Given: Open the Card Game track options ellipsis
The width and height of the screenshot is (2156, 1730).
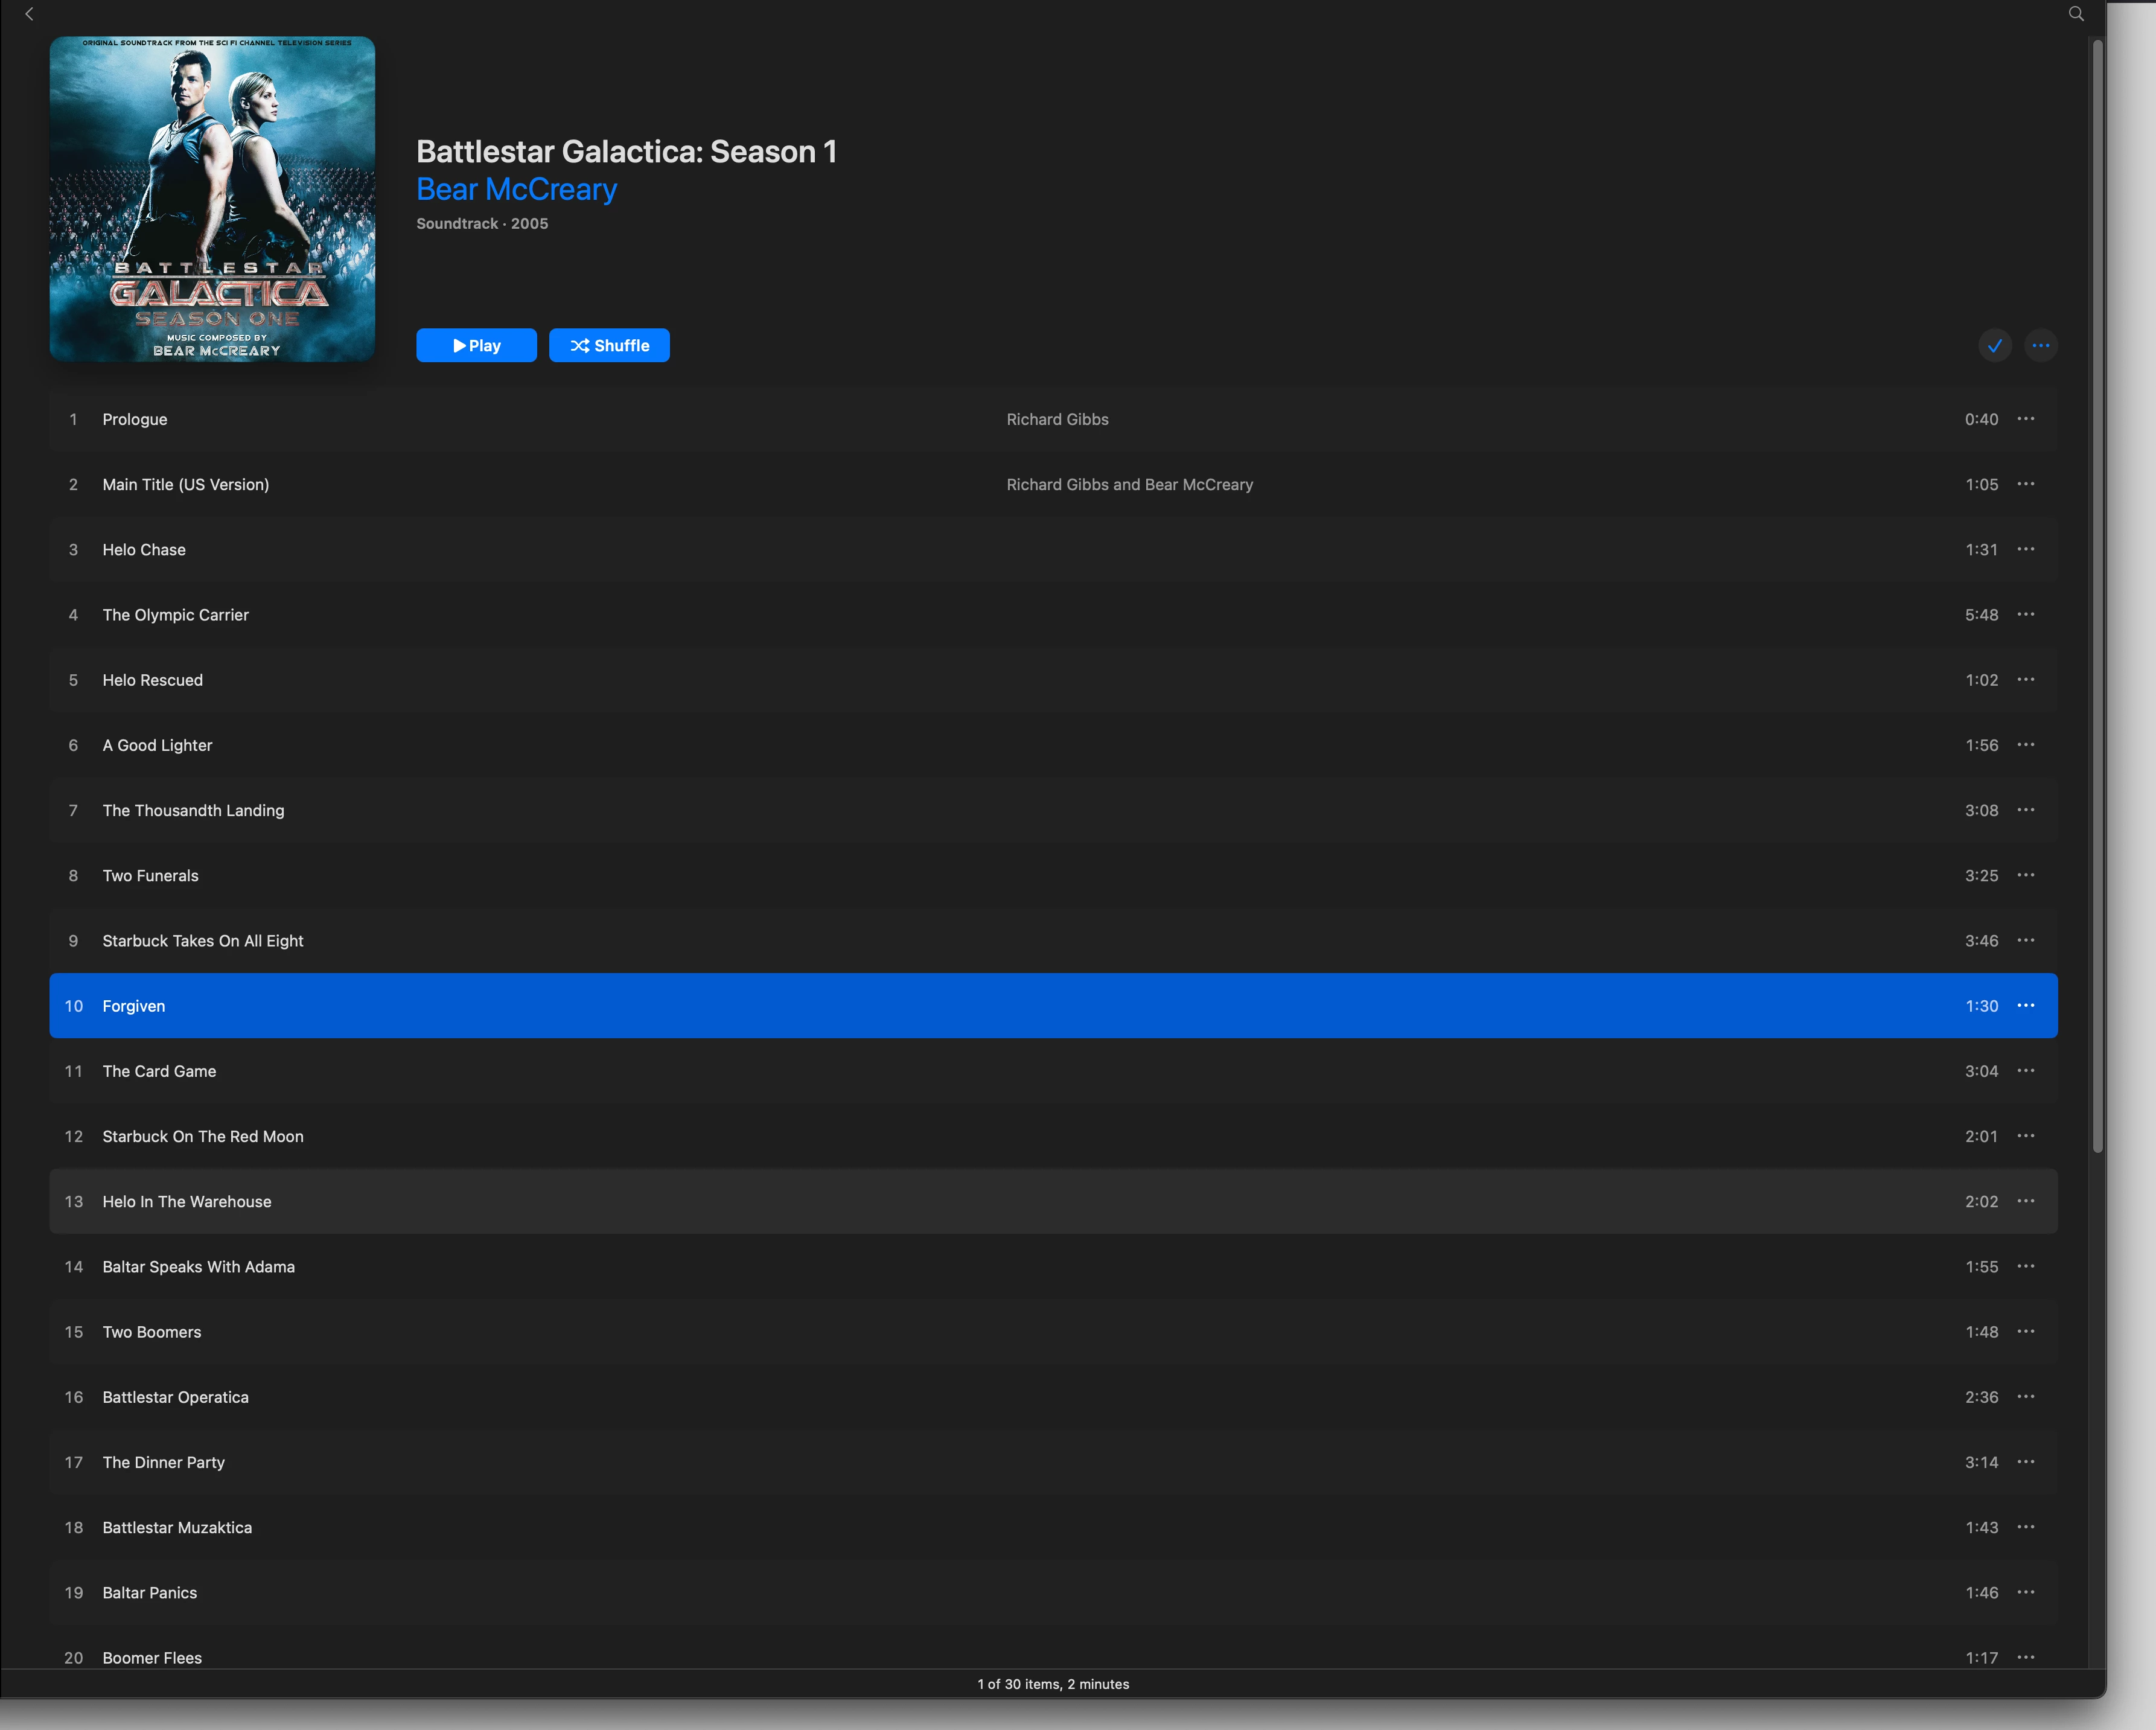Looking at the screenshot, I should point(2025,1071).
